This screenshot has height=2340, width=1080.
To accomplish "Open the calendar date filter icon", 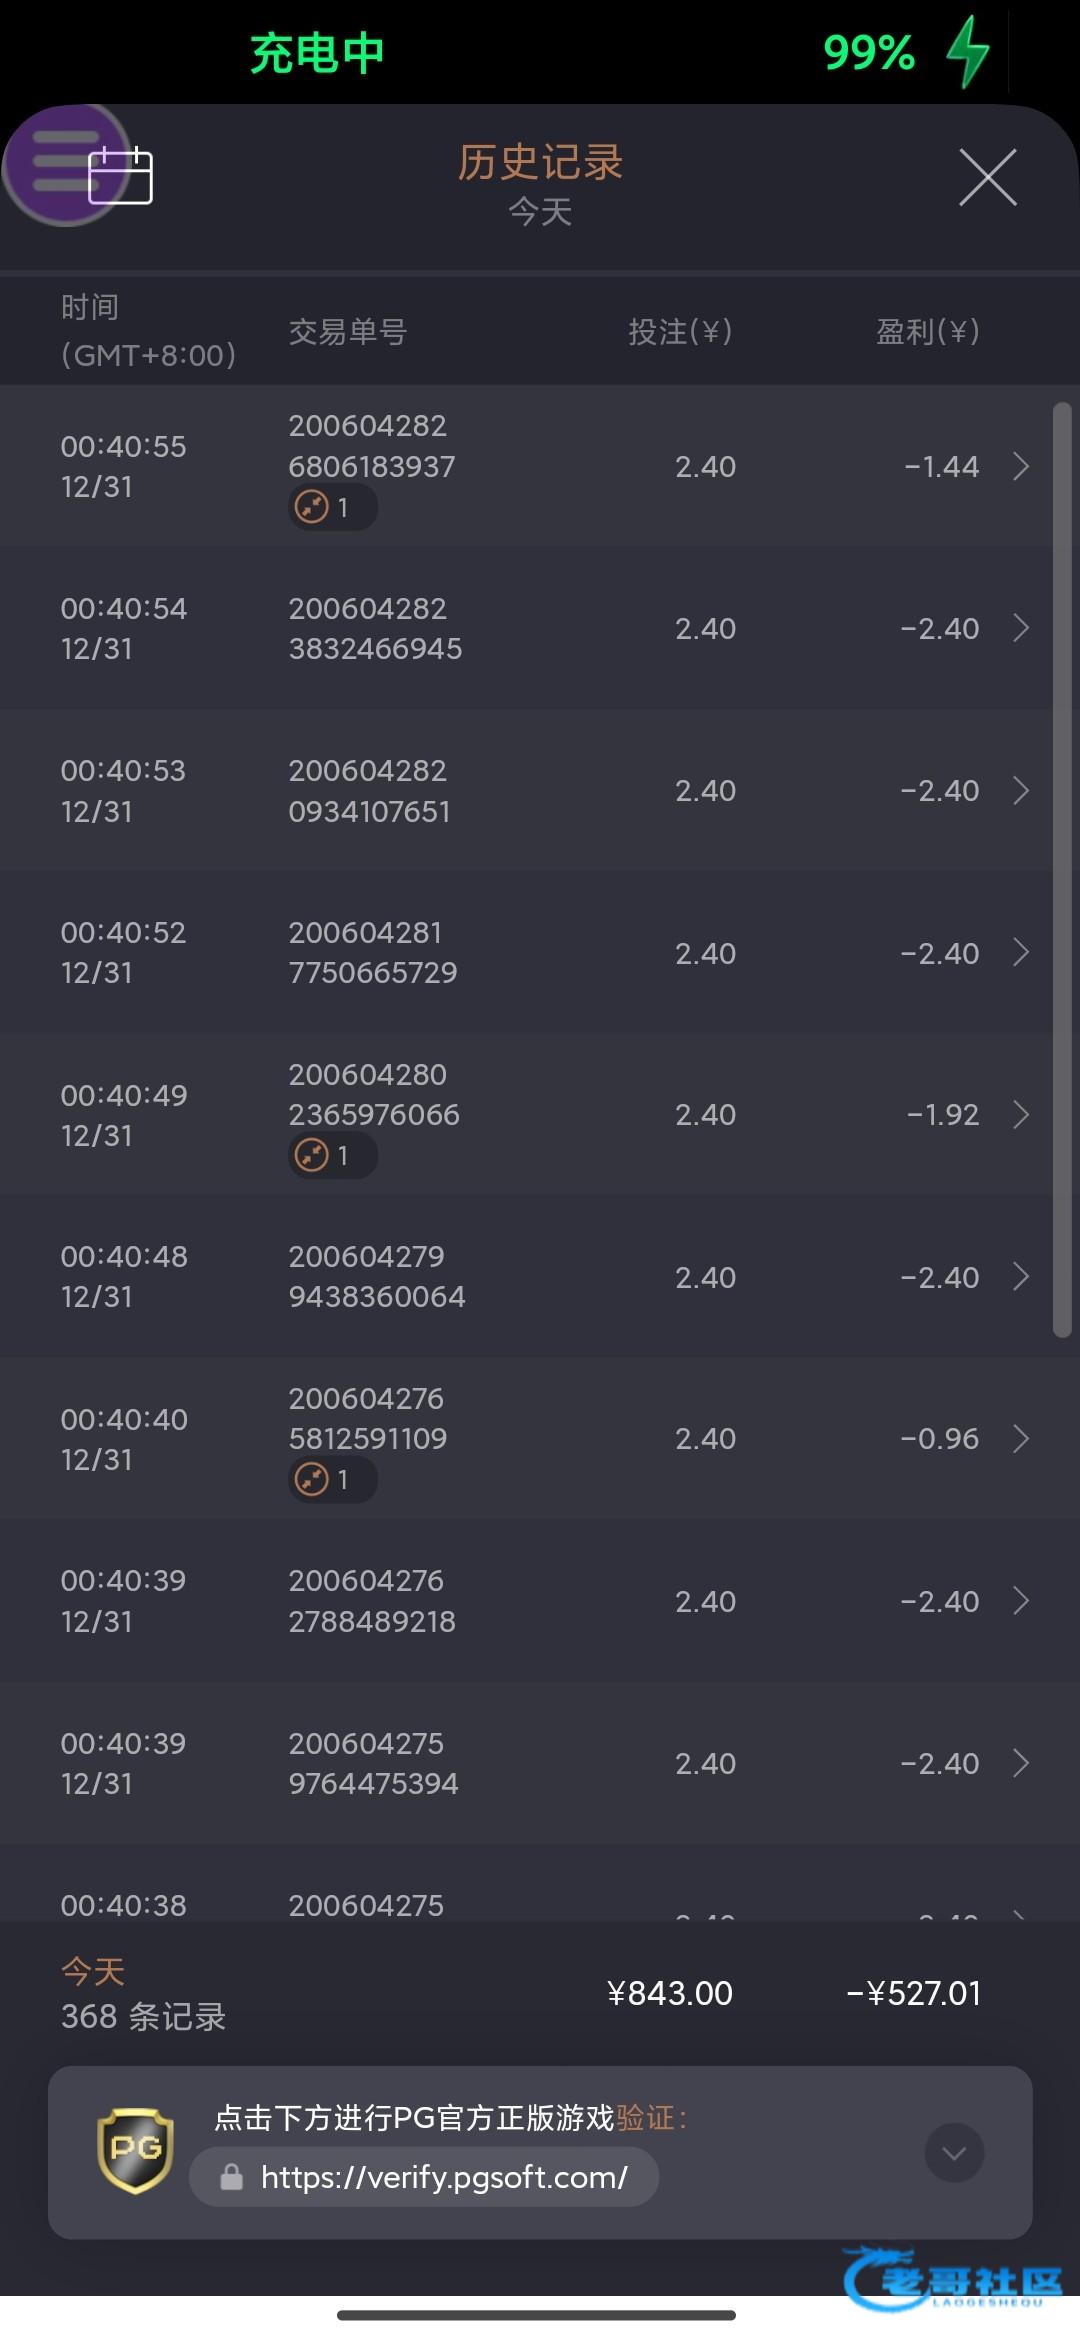I will click(x=121, y=176).
